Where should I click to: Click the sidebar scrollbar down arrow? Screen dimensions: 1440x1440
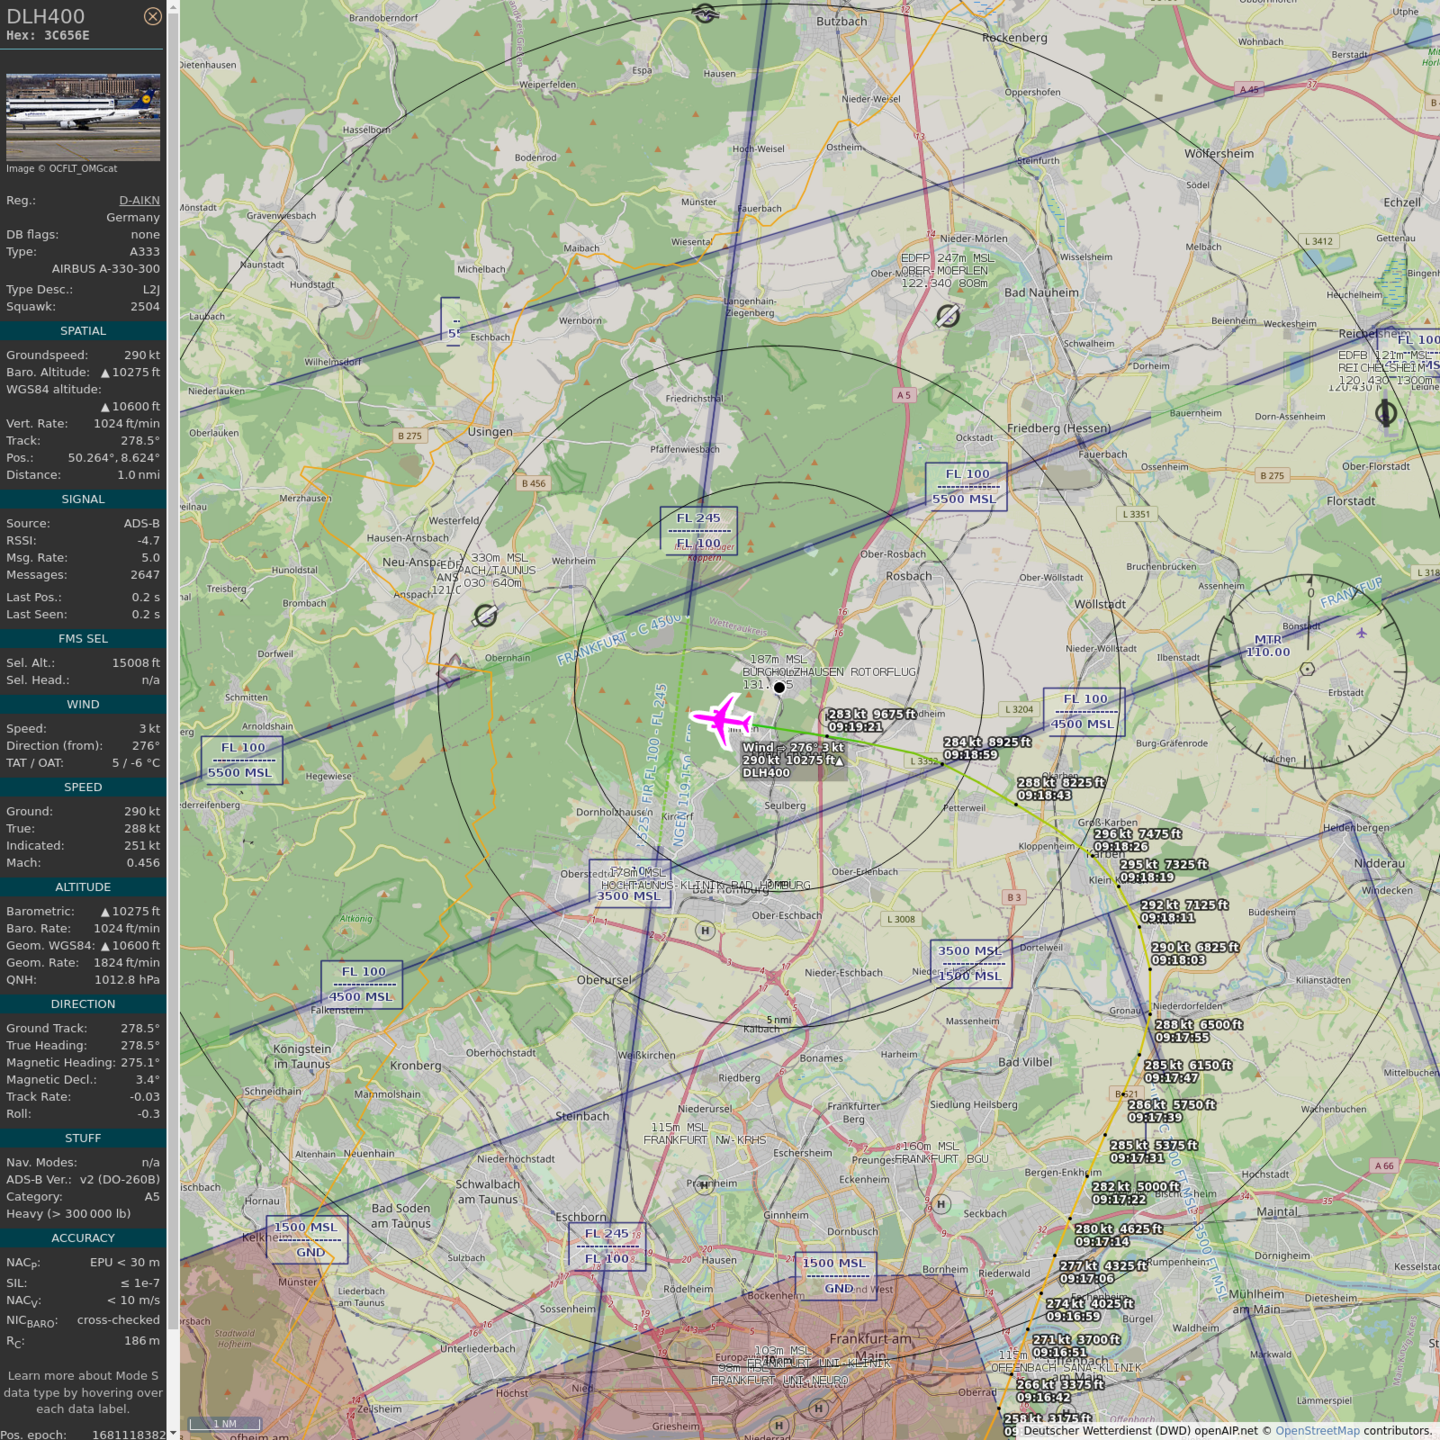tap(173, 1432)
